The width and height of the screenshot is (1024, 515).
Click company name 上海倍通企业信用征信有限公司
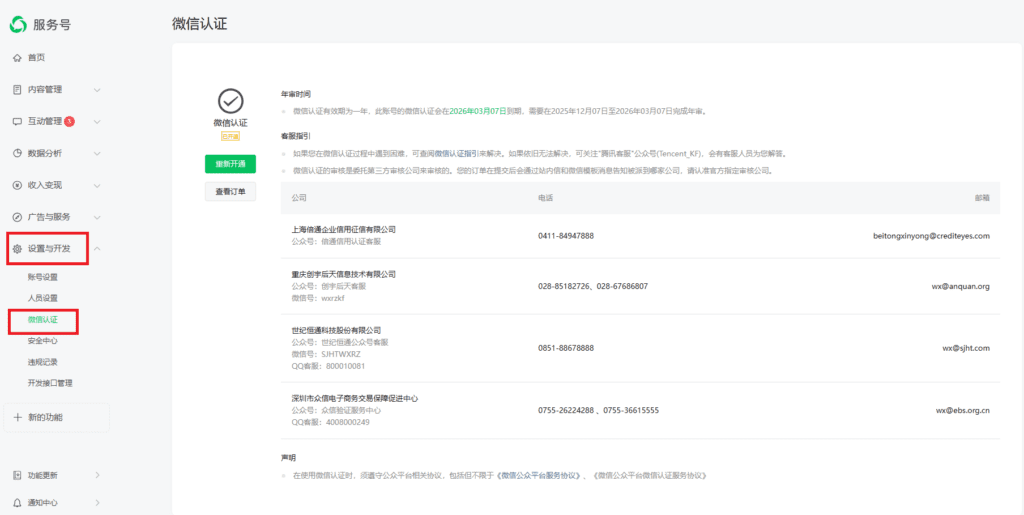tap(344, 230)
